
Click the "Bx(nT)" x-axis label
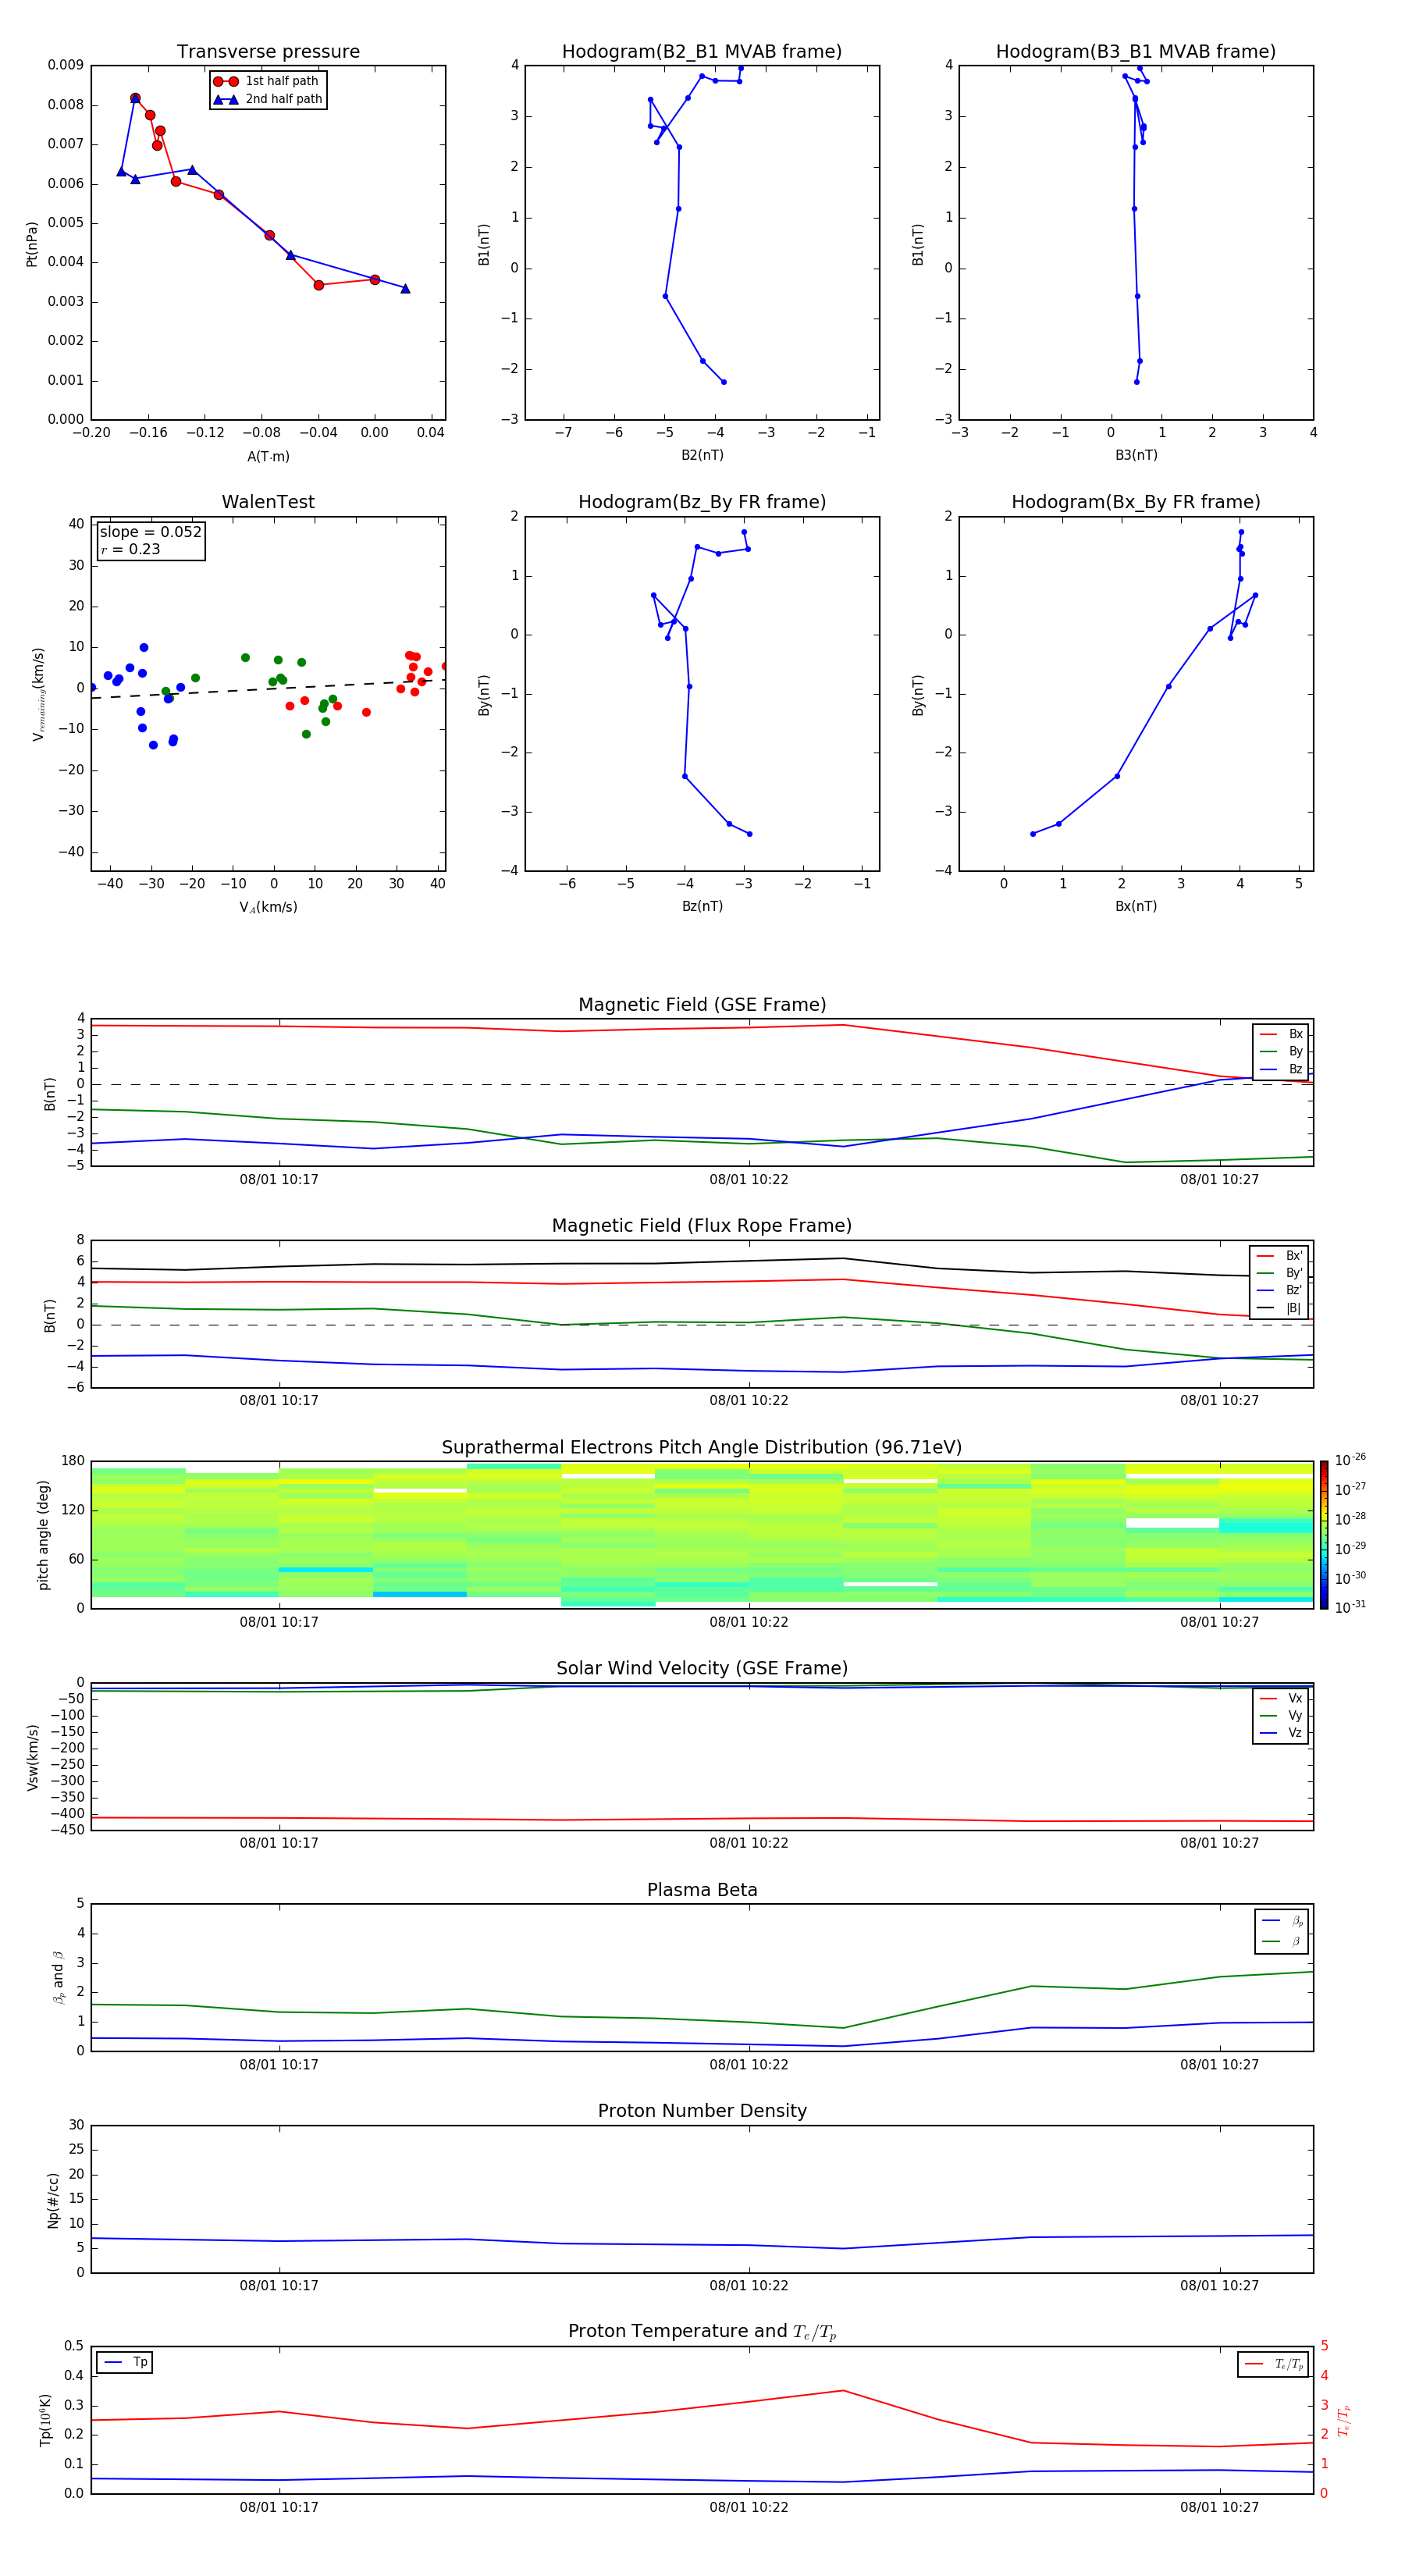click(1136, 906)
